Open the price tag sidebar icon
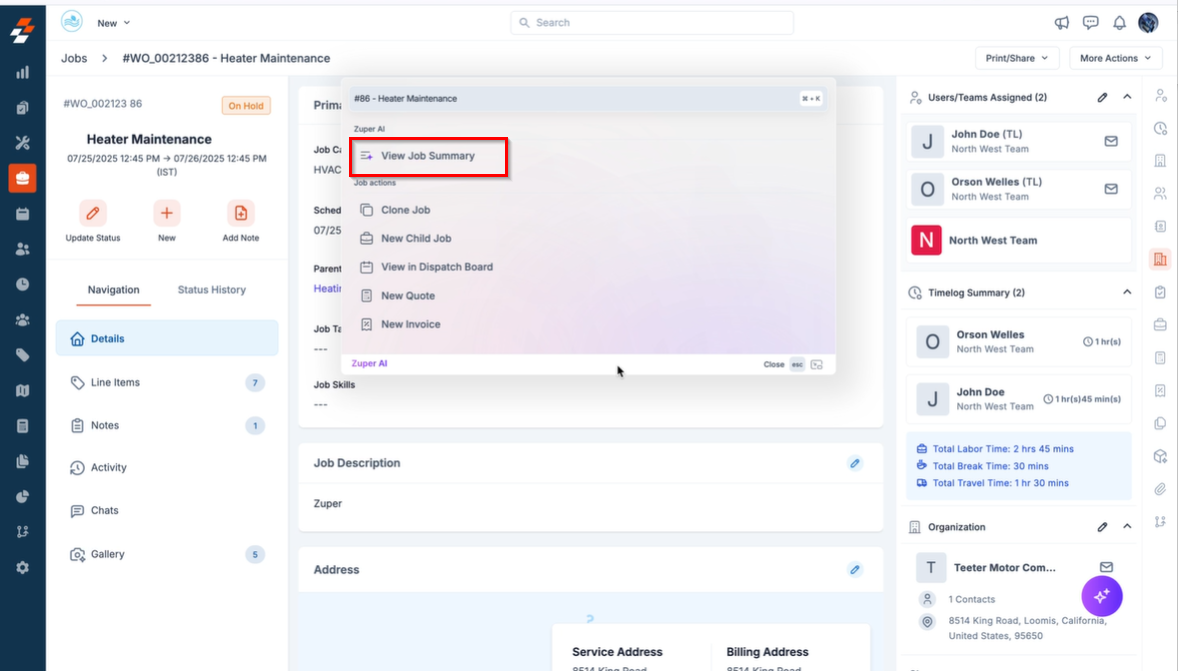The image size is (1178, 671). (x=23, y=355)
